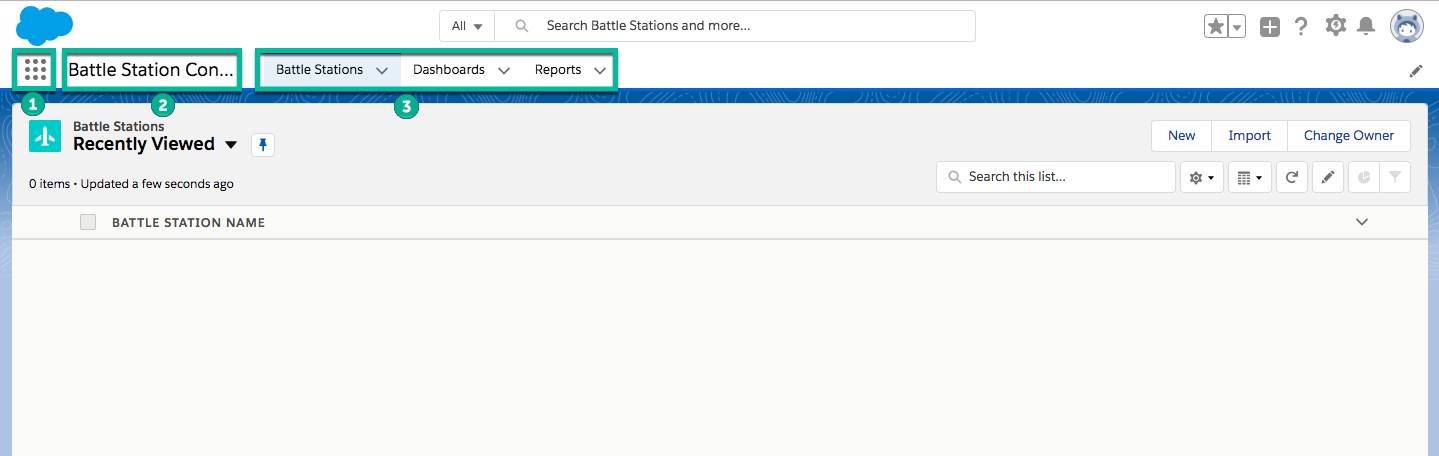This screenshot has height=456, width=1439.
Task: Click the Show filters funnel icon
Action: [x=1395, y=177]
